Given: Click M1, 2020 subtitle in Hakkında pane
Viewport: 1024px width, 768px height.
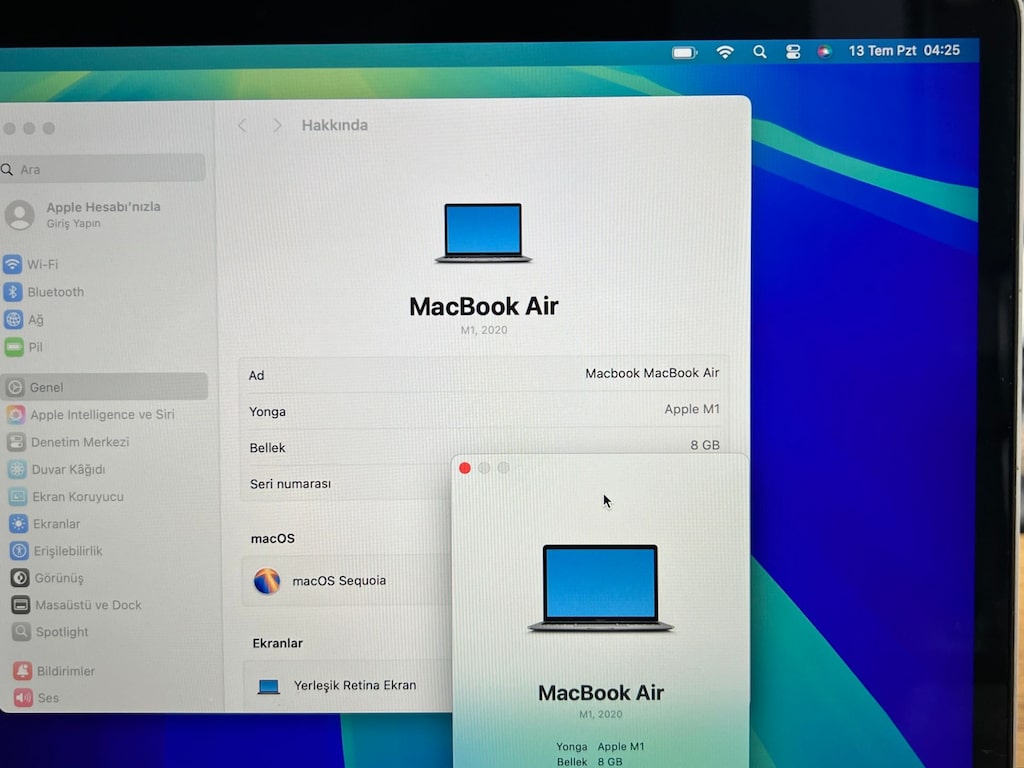Looking at the screenshot, I should 484,330.
